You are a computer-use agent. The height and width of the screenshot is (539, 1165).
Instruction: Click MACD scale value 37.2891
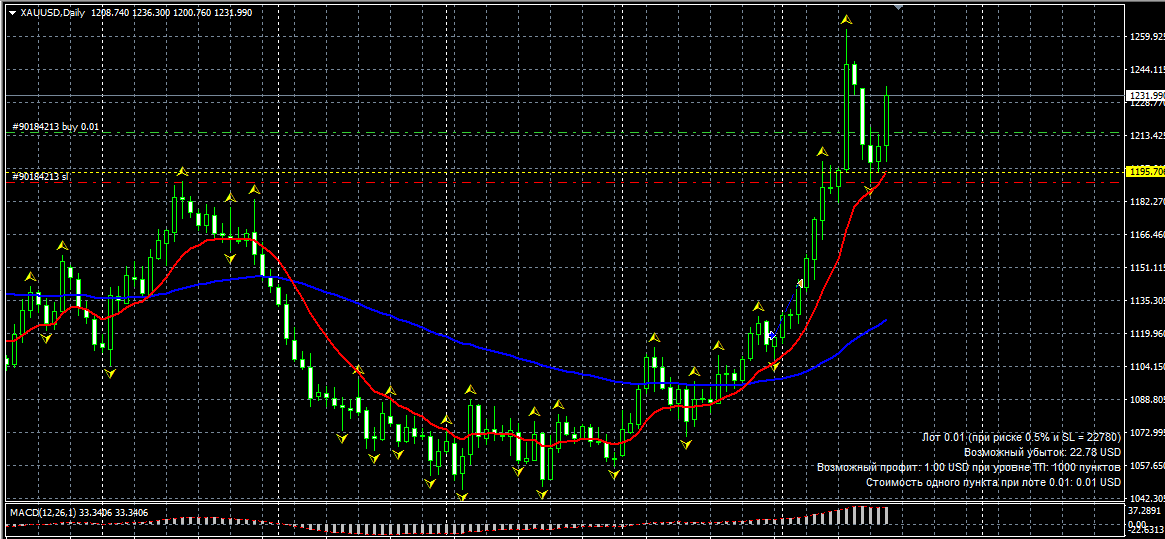coord(1145,511)
